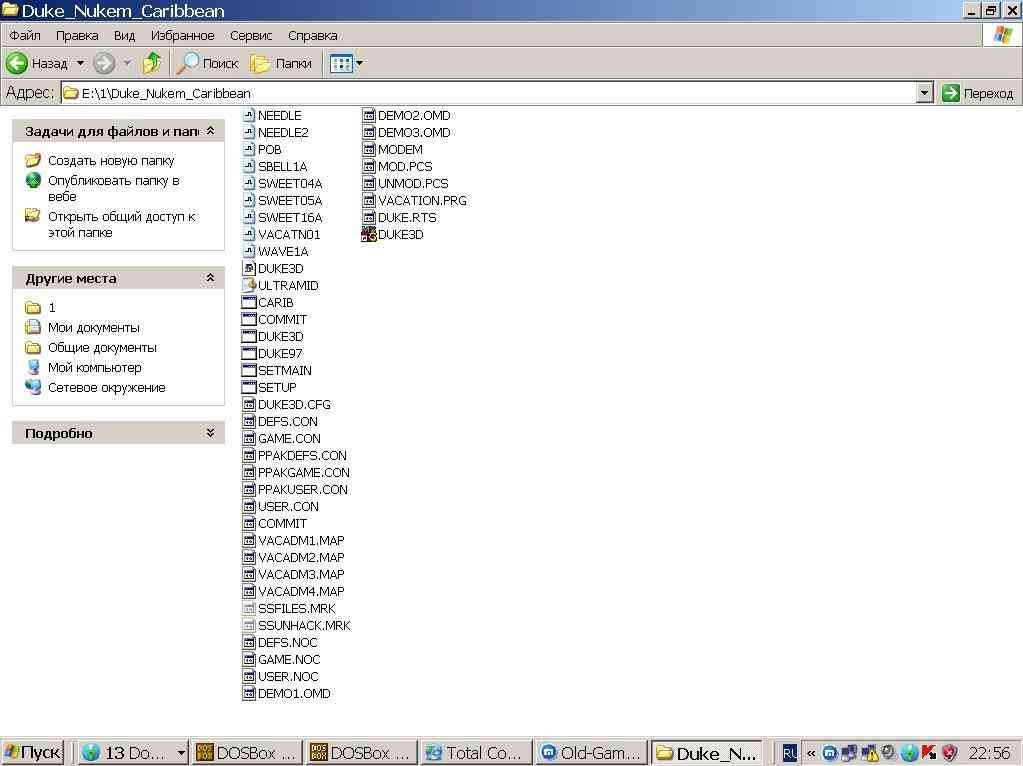Select the DEMO1.OMD file icon

click(x=249, y=694)
